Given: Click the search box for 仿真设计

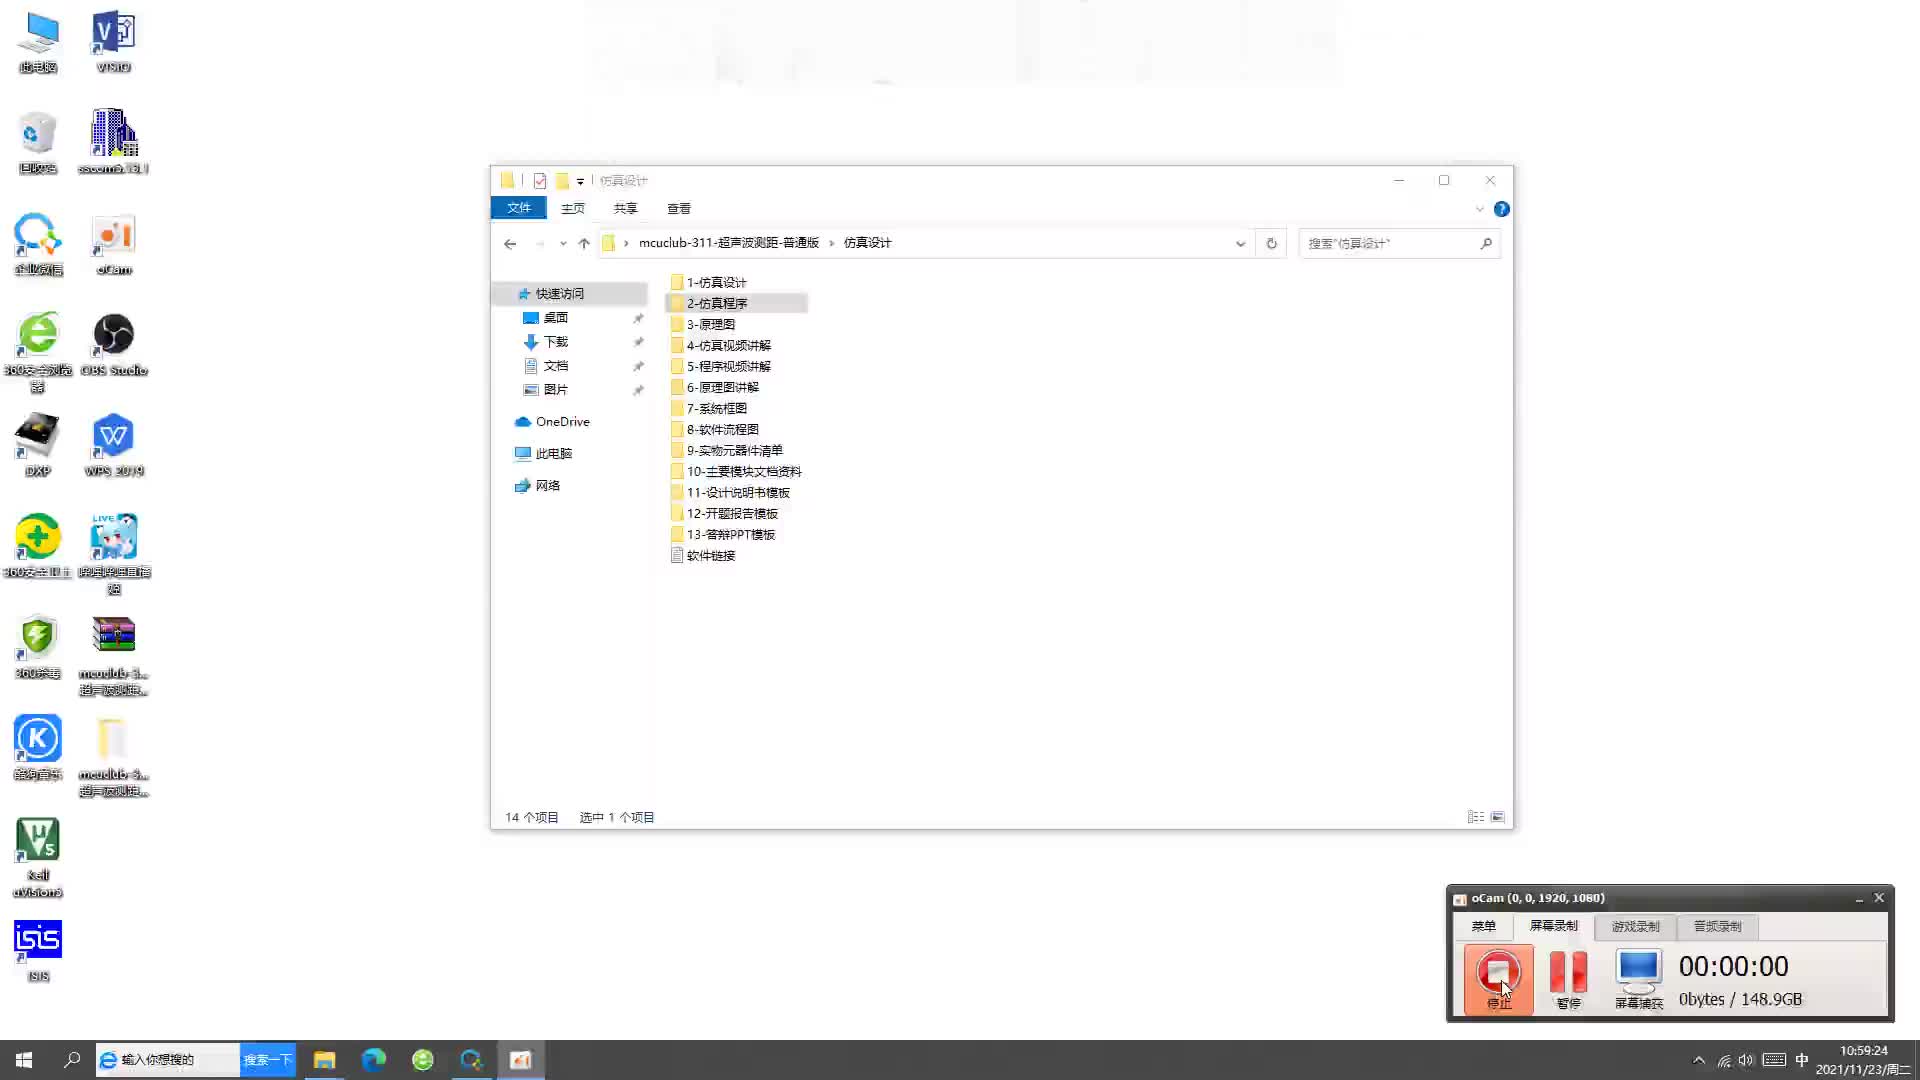Looking at the screenshot, I should coord(1399,243).
